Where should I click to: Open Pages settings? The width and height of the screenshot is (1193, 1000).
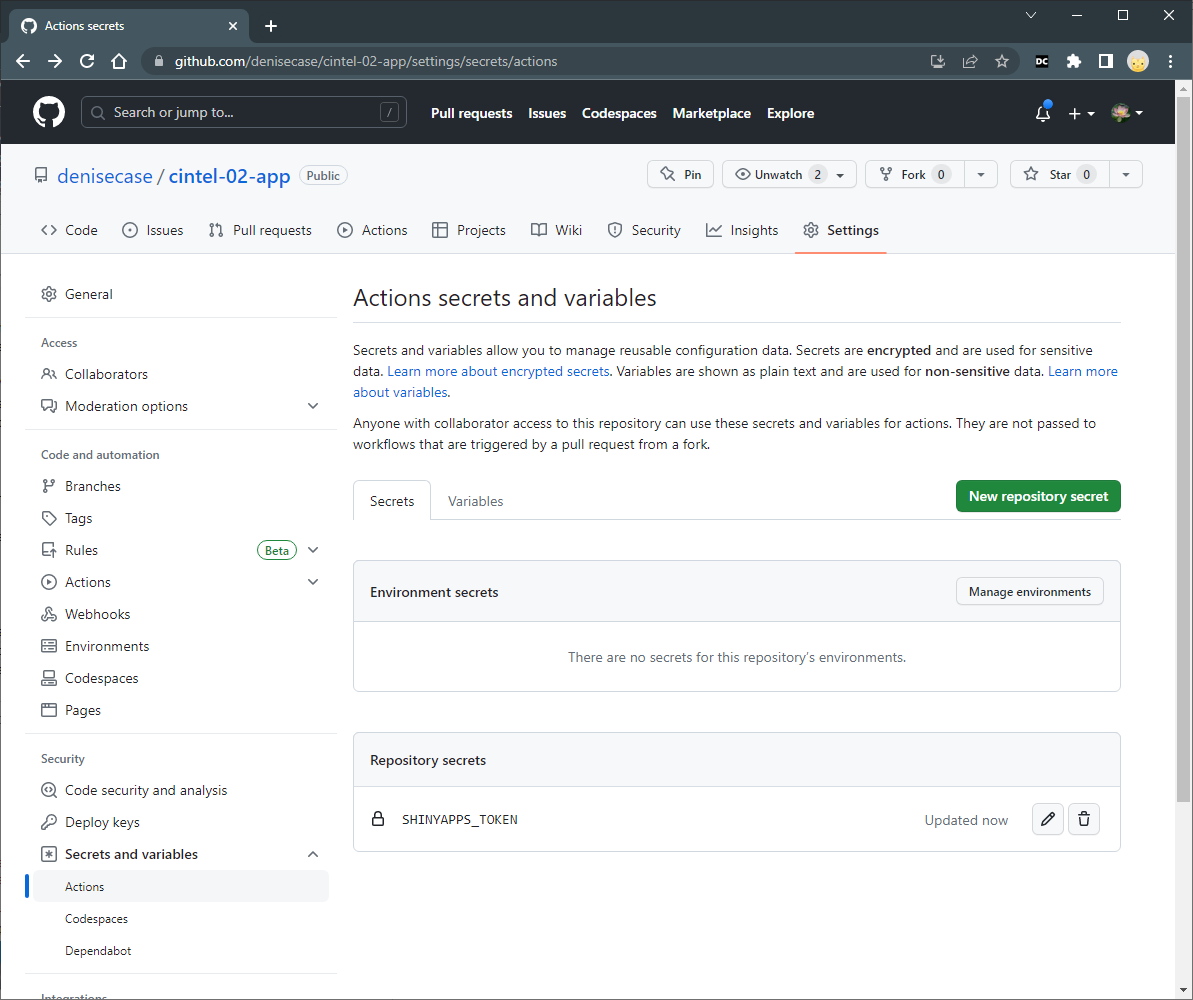(181, 709)
